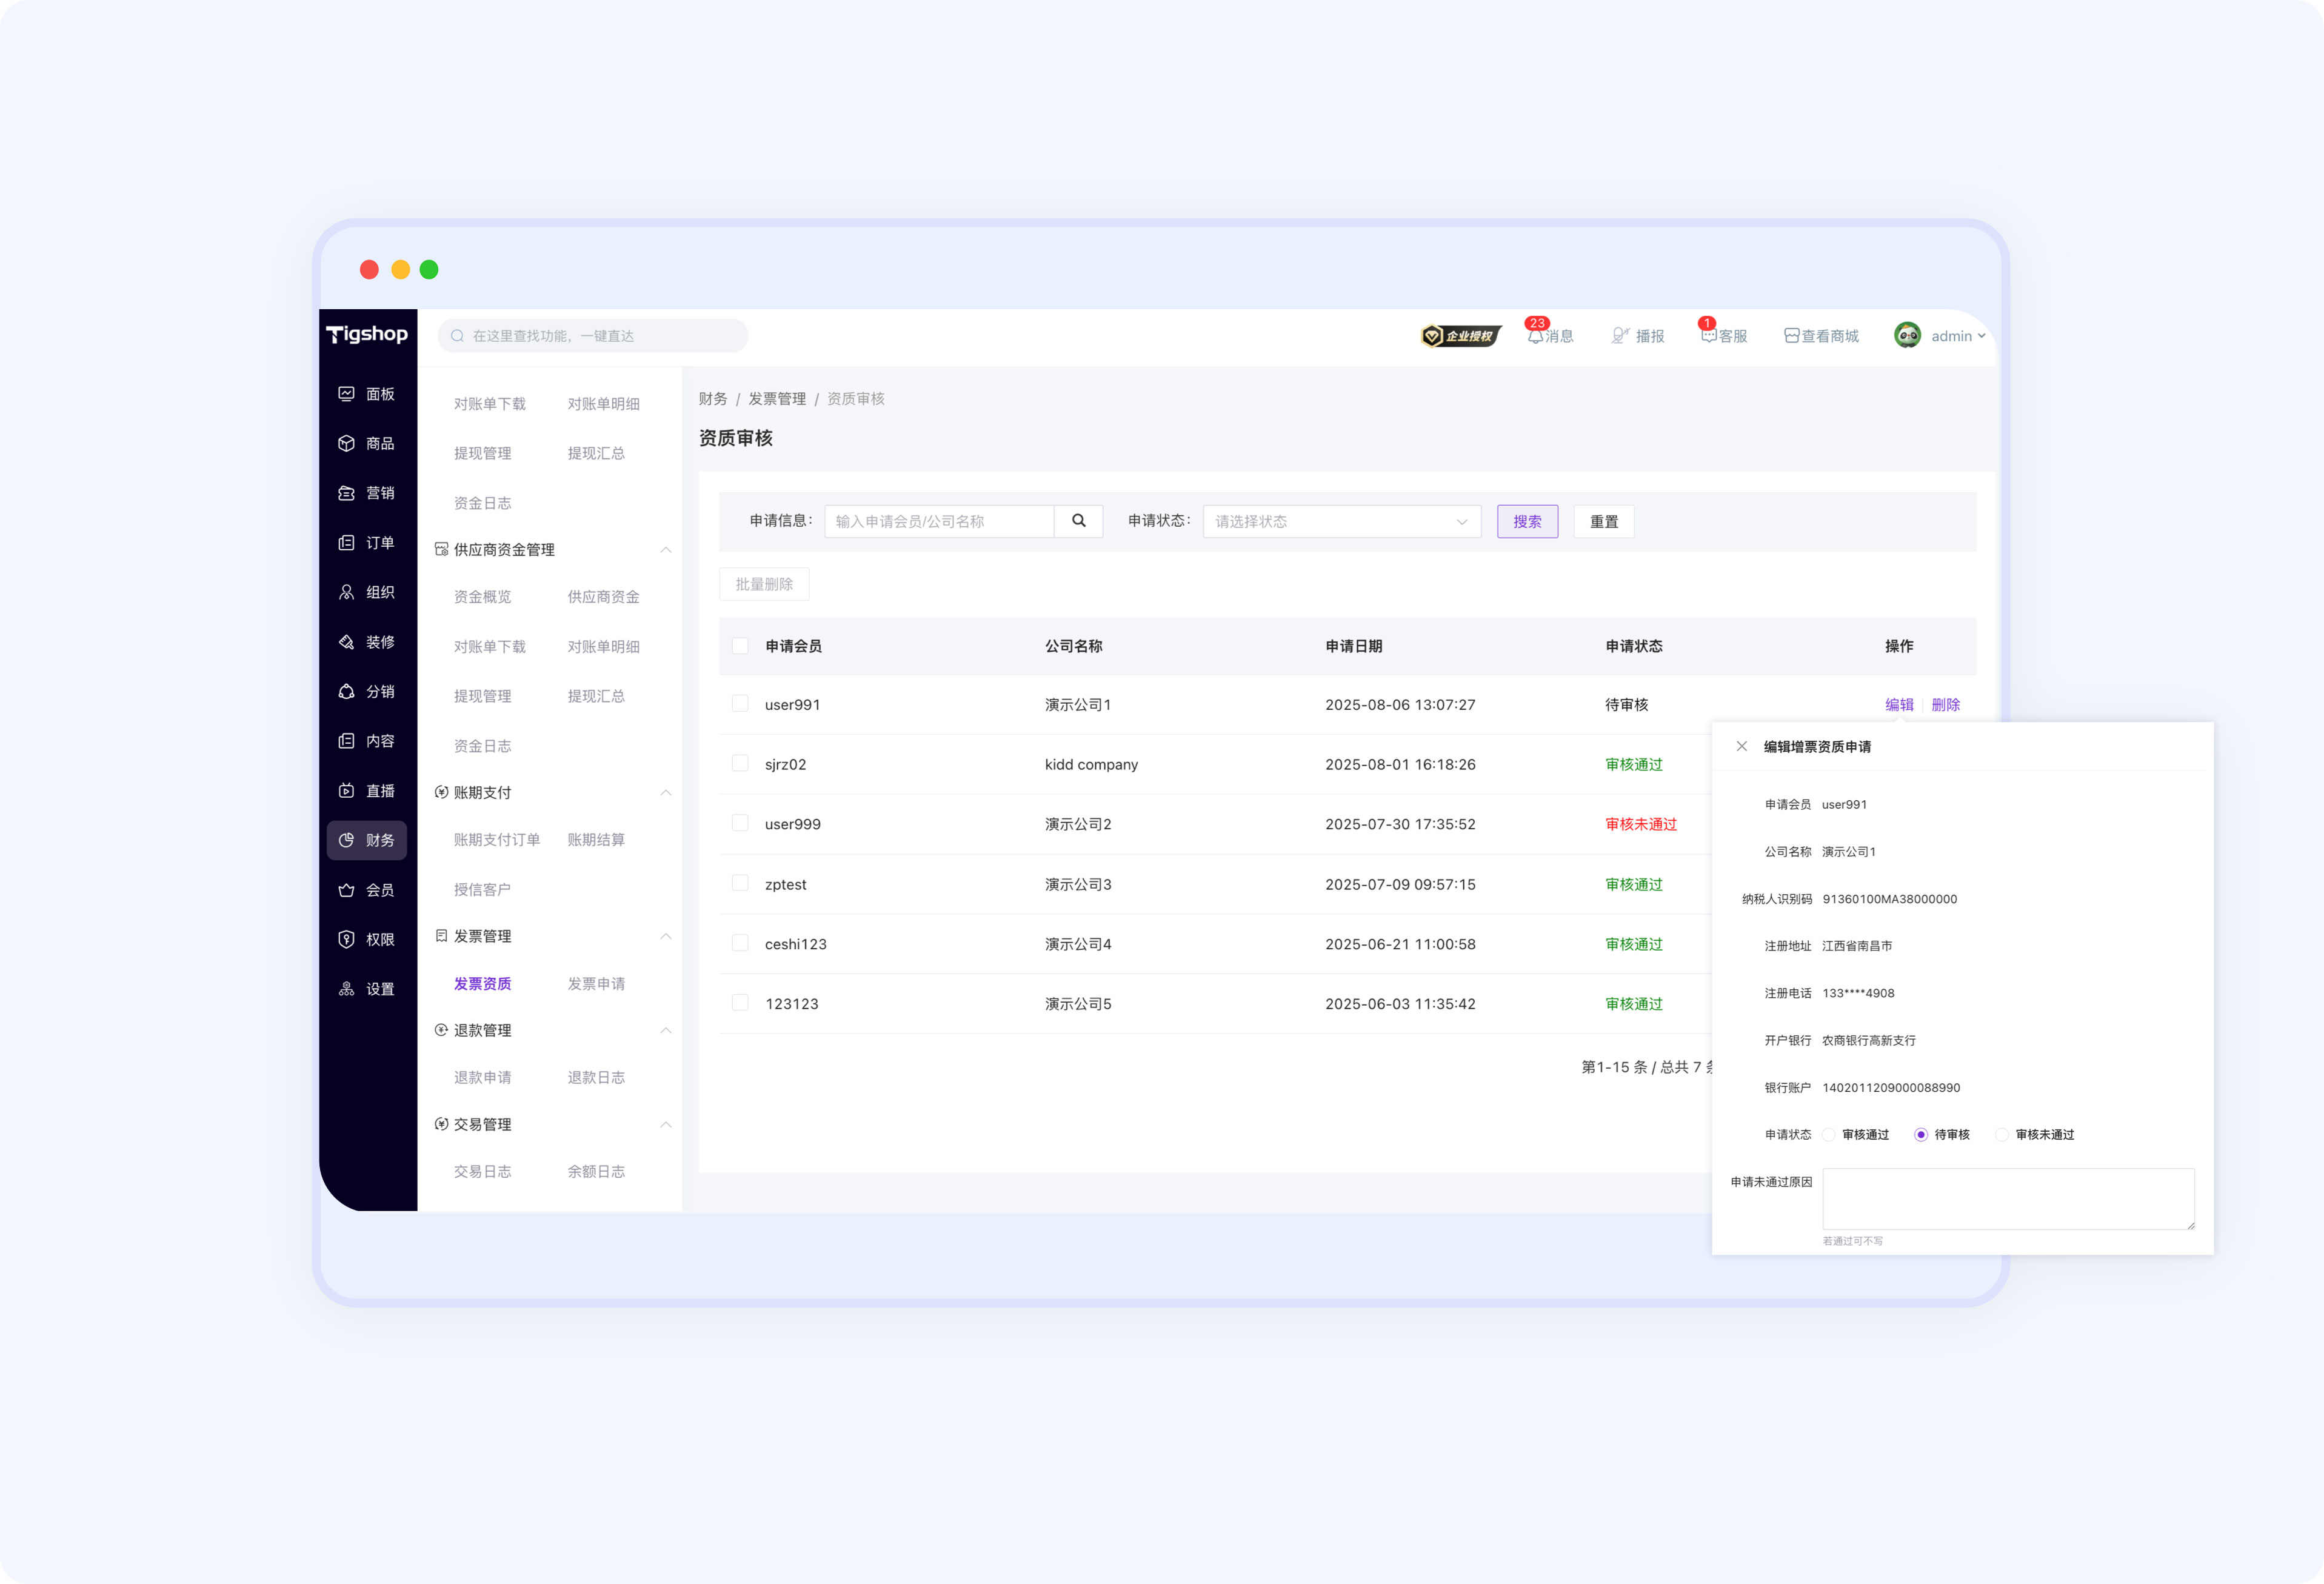Open the 发票申请 menu item
This screenshot has height=1584, width=2324.
click(596, 983)
